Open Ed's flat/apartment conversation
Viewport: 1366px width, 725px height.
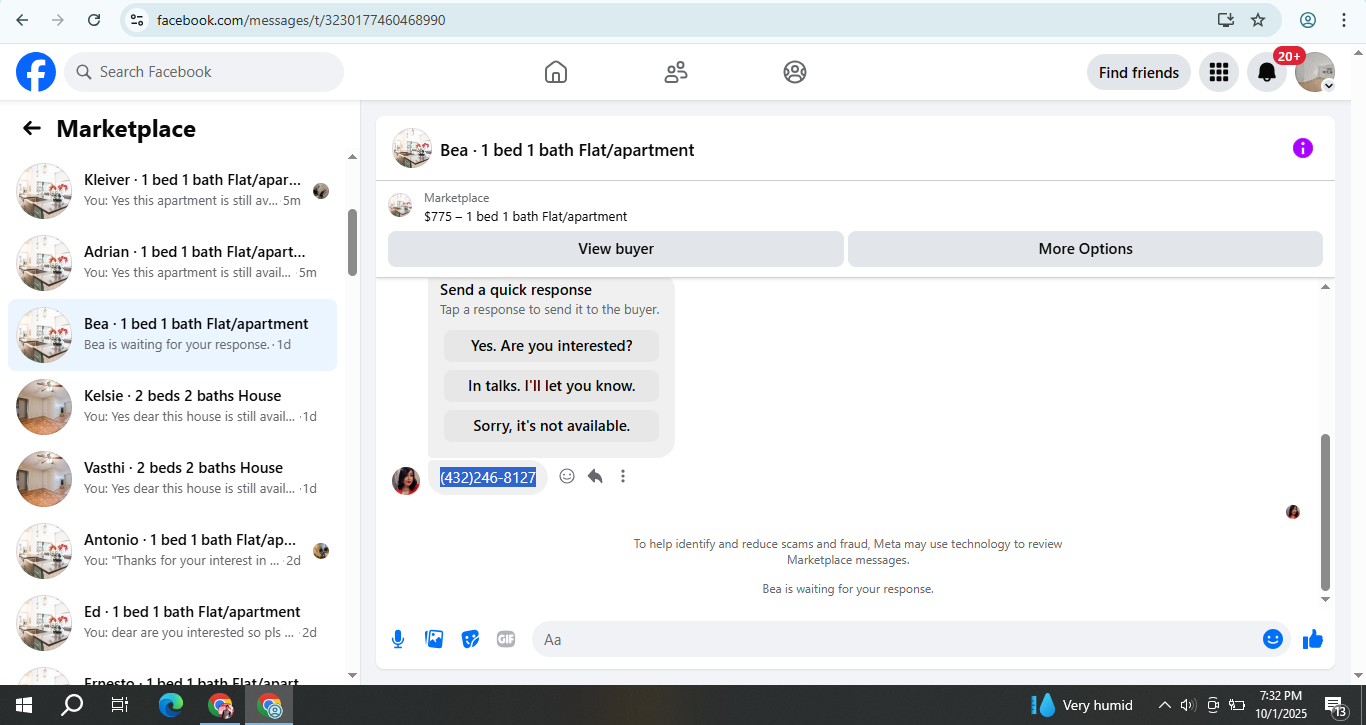point(172,622)
